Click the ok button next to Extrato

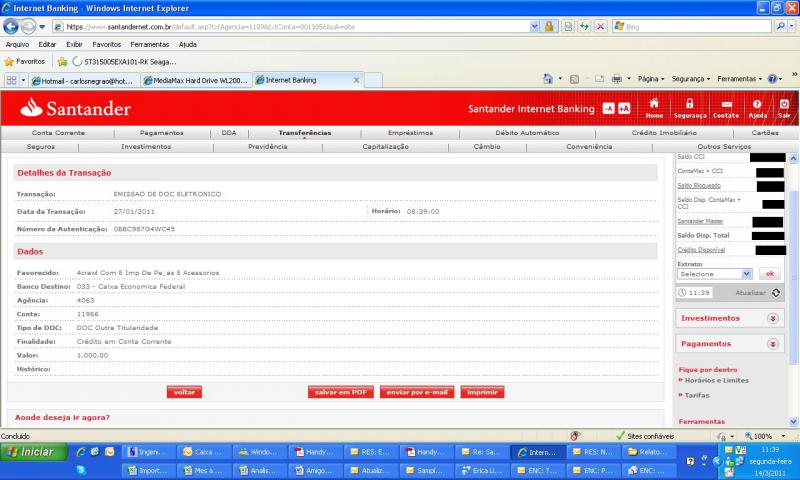click(x=769, y=274)
